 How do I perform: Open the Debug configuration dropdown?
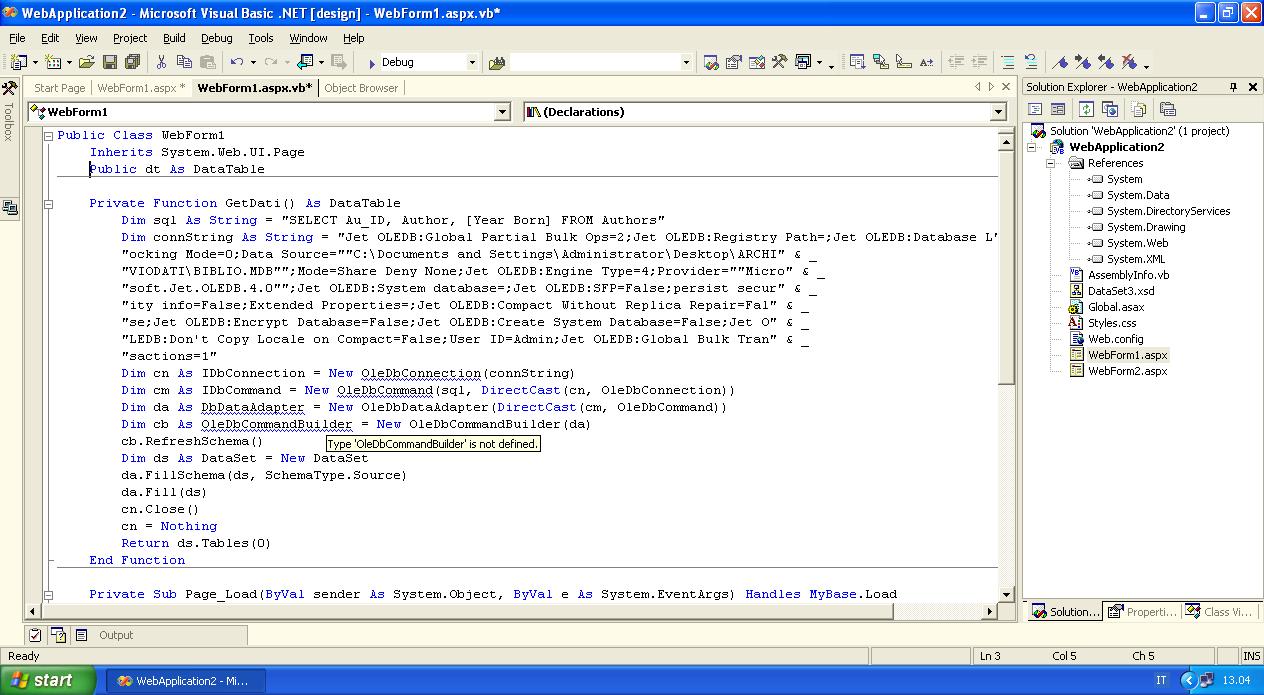pos(472,62)
